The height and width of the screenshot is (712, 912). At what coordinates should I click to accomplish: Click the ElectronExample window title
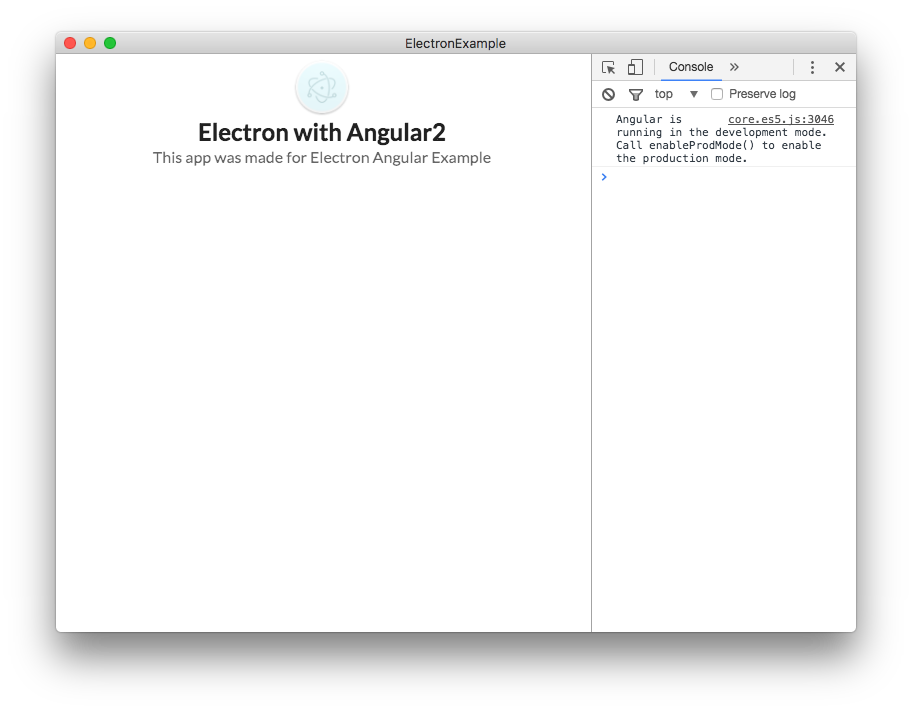pyautogui.click(x=455, y=44)
